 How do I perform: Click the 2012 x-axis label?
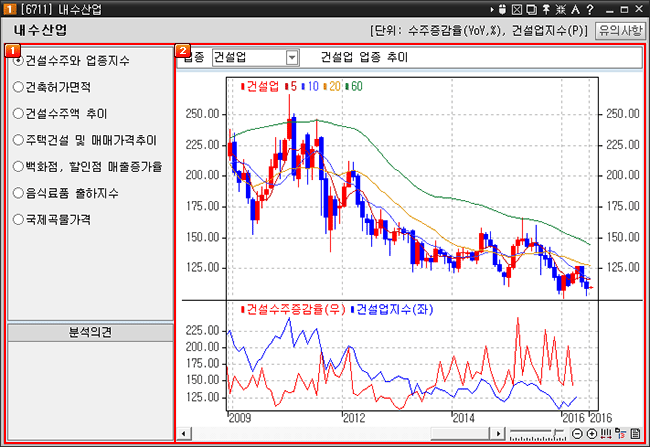[x=354, y=418]
